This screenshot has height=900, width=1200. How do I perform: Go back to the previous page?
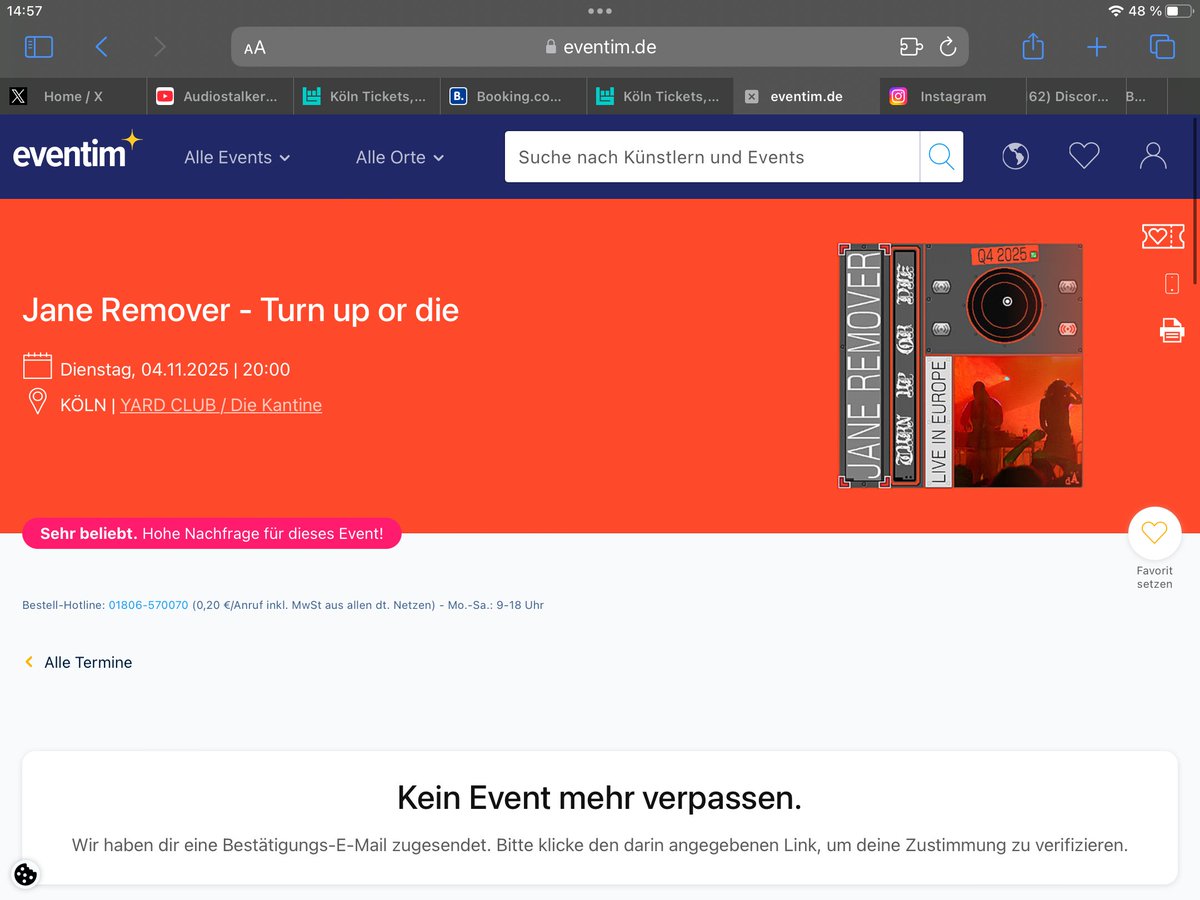(101, 47)
